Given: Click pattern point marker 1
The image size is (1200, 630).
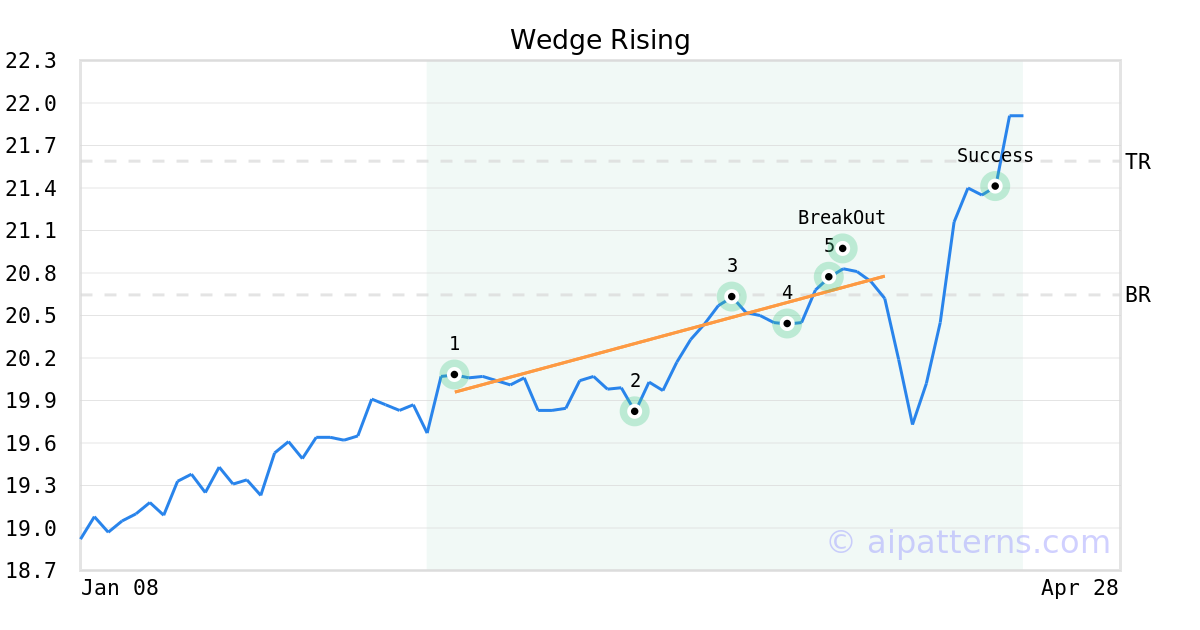Looking at the screenshot, I should (x=454, y=374).
